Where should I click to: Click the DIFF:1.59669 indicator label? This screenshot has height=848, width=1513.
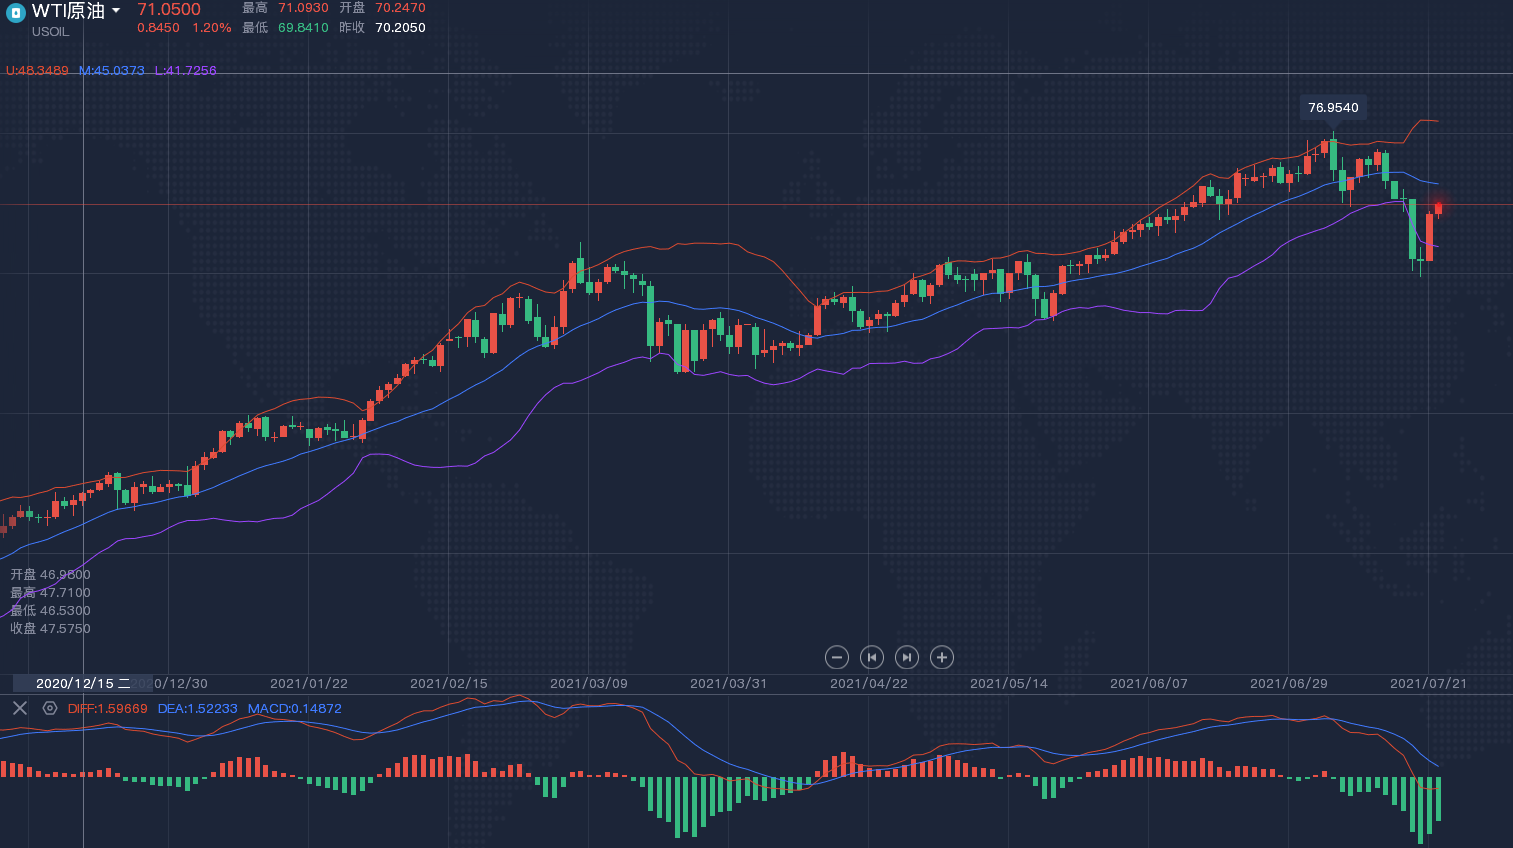107,709
